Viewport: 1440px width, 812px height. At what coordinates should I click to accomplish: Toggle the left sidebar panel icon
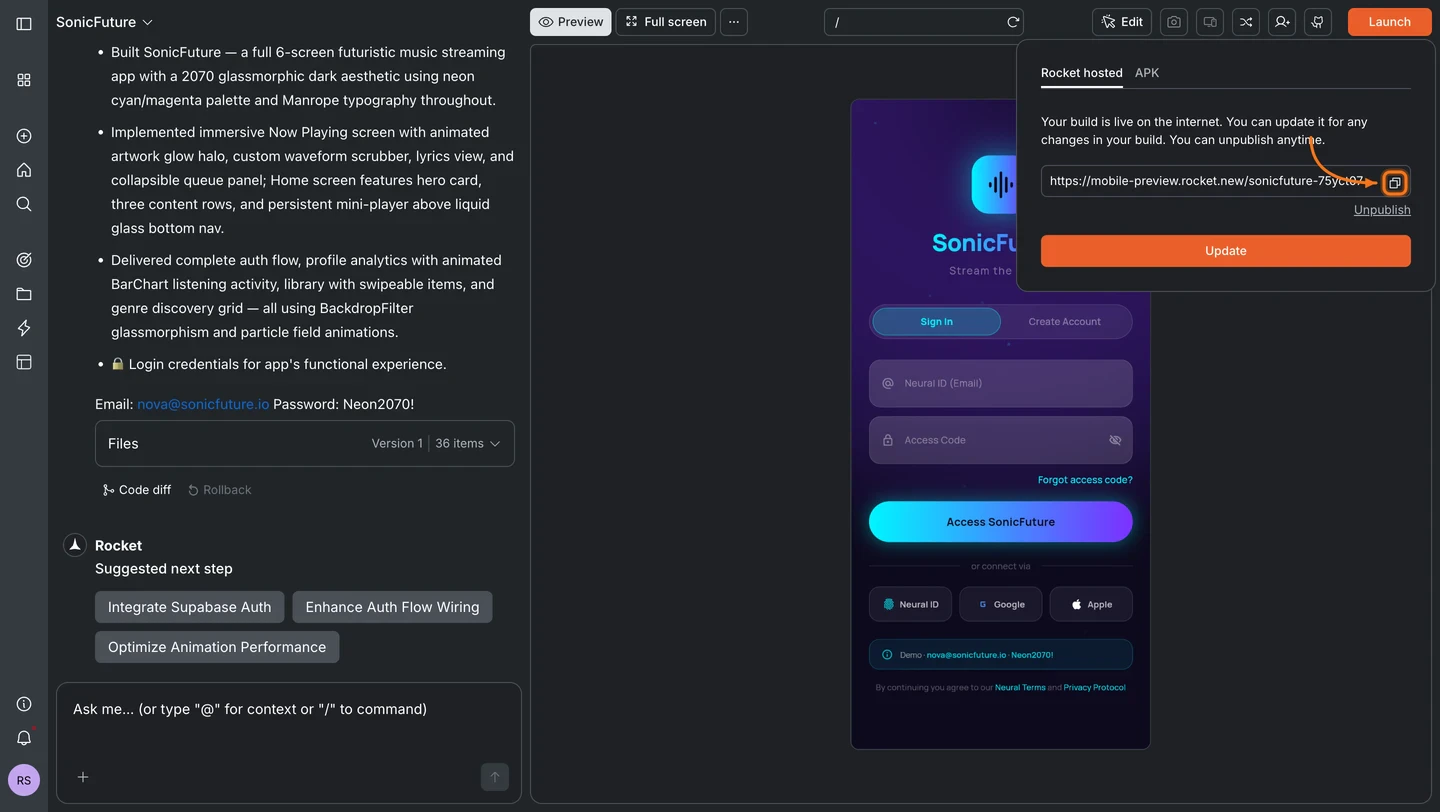click(24, 23)
